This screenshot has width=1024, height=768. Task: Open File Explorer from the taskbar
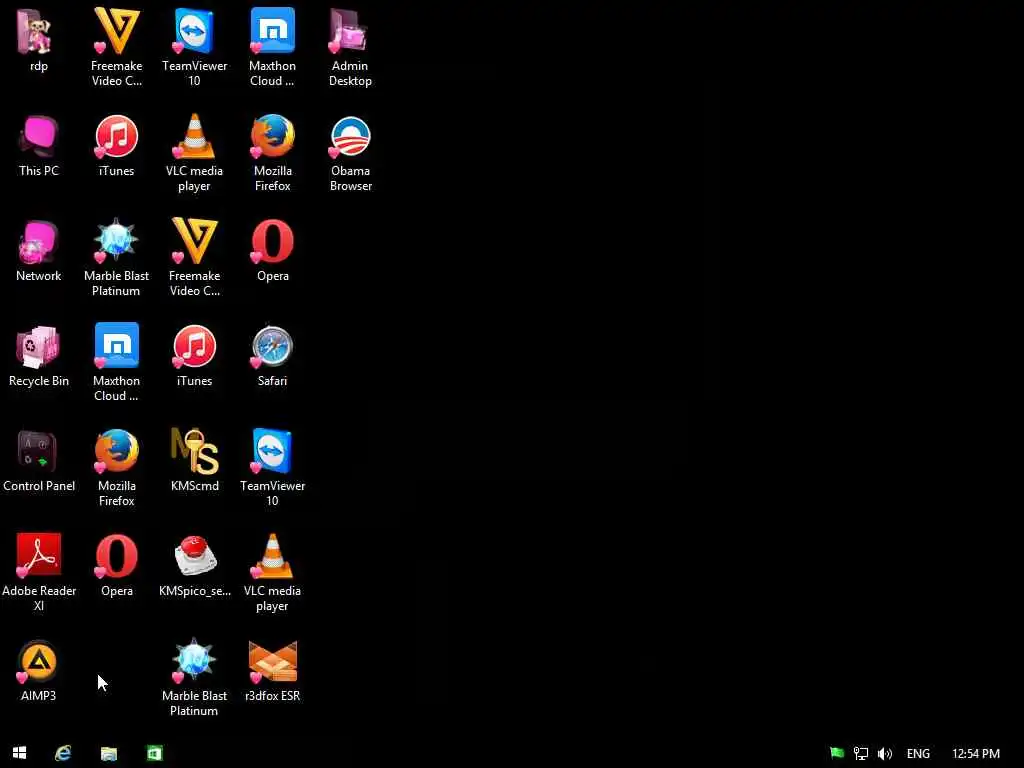108,754
